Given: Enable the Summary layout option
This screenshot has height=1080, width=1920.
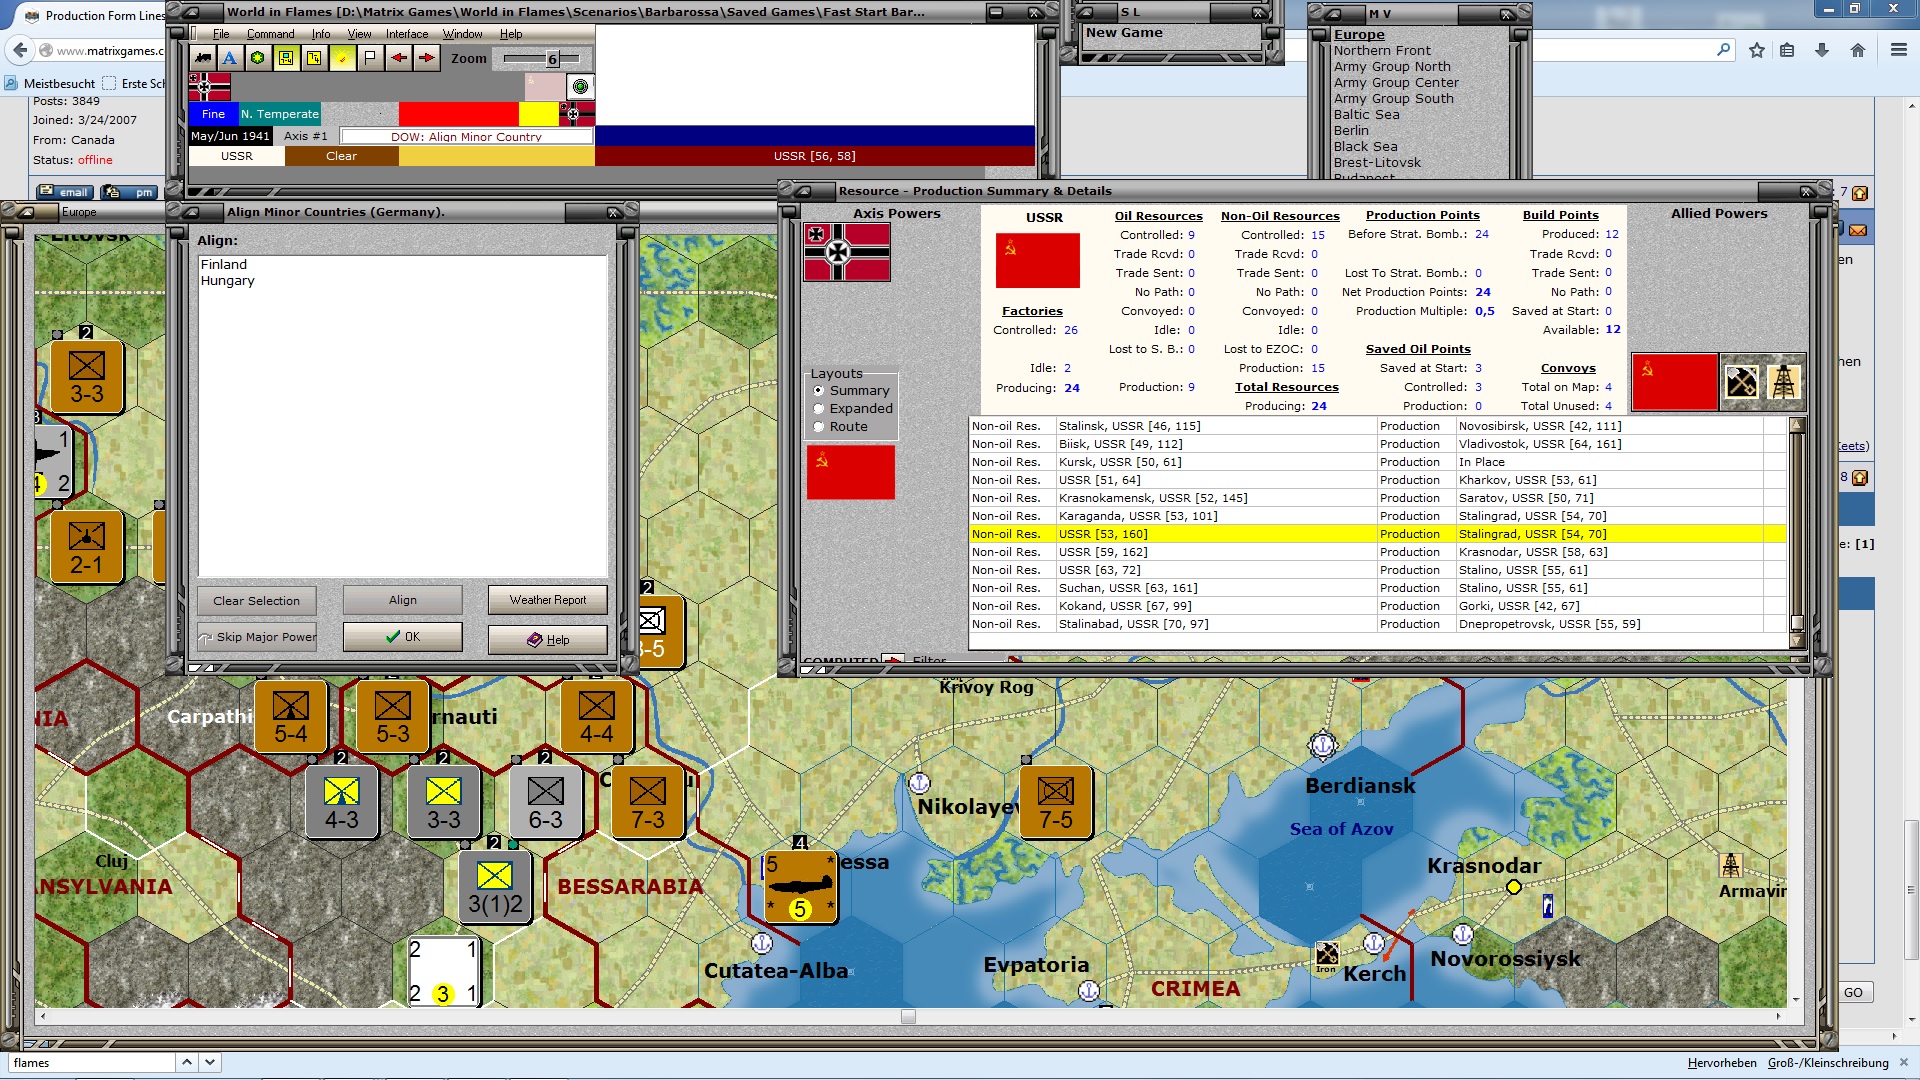Looking at the screenshot, I should point(819,391).
